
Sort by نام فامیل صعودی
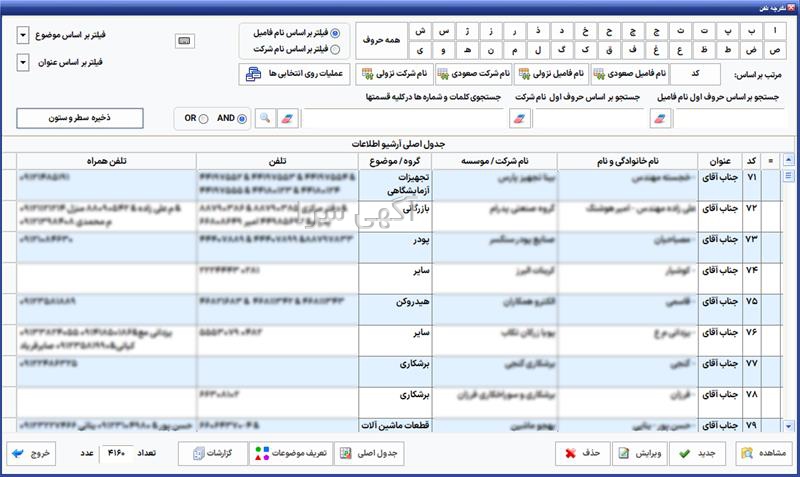pos(630,74)
